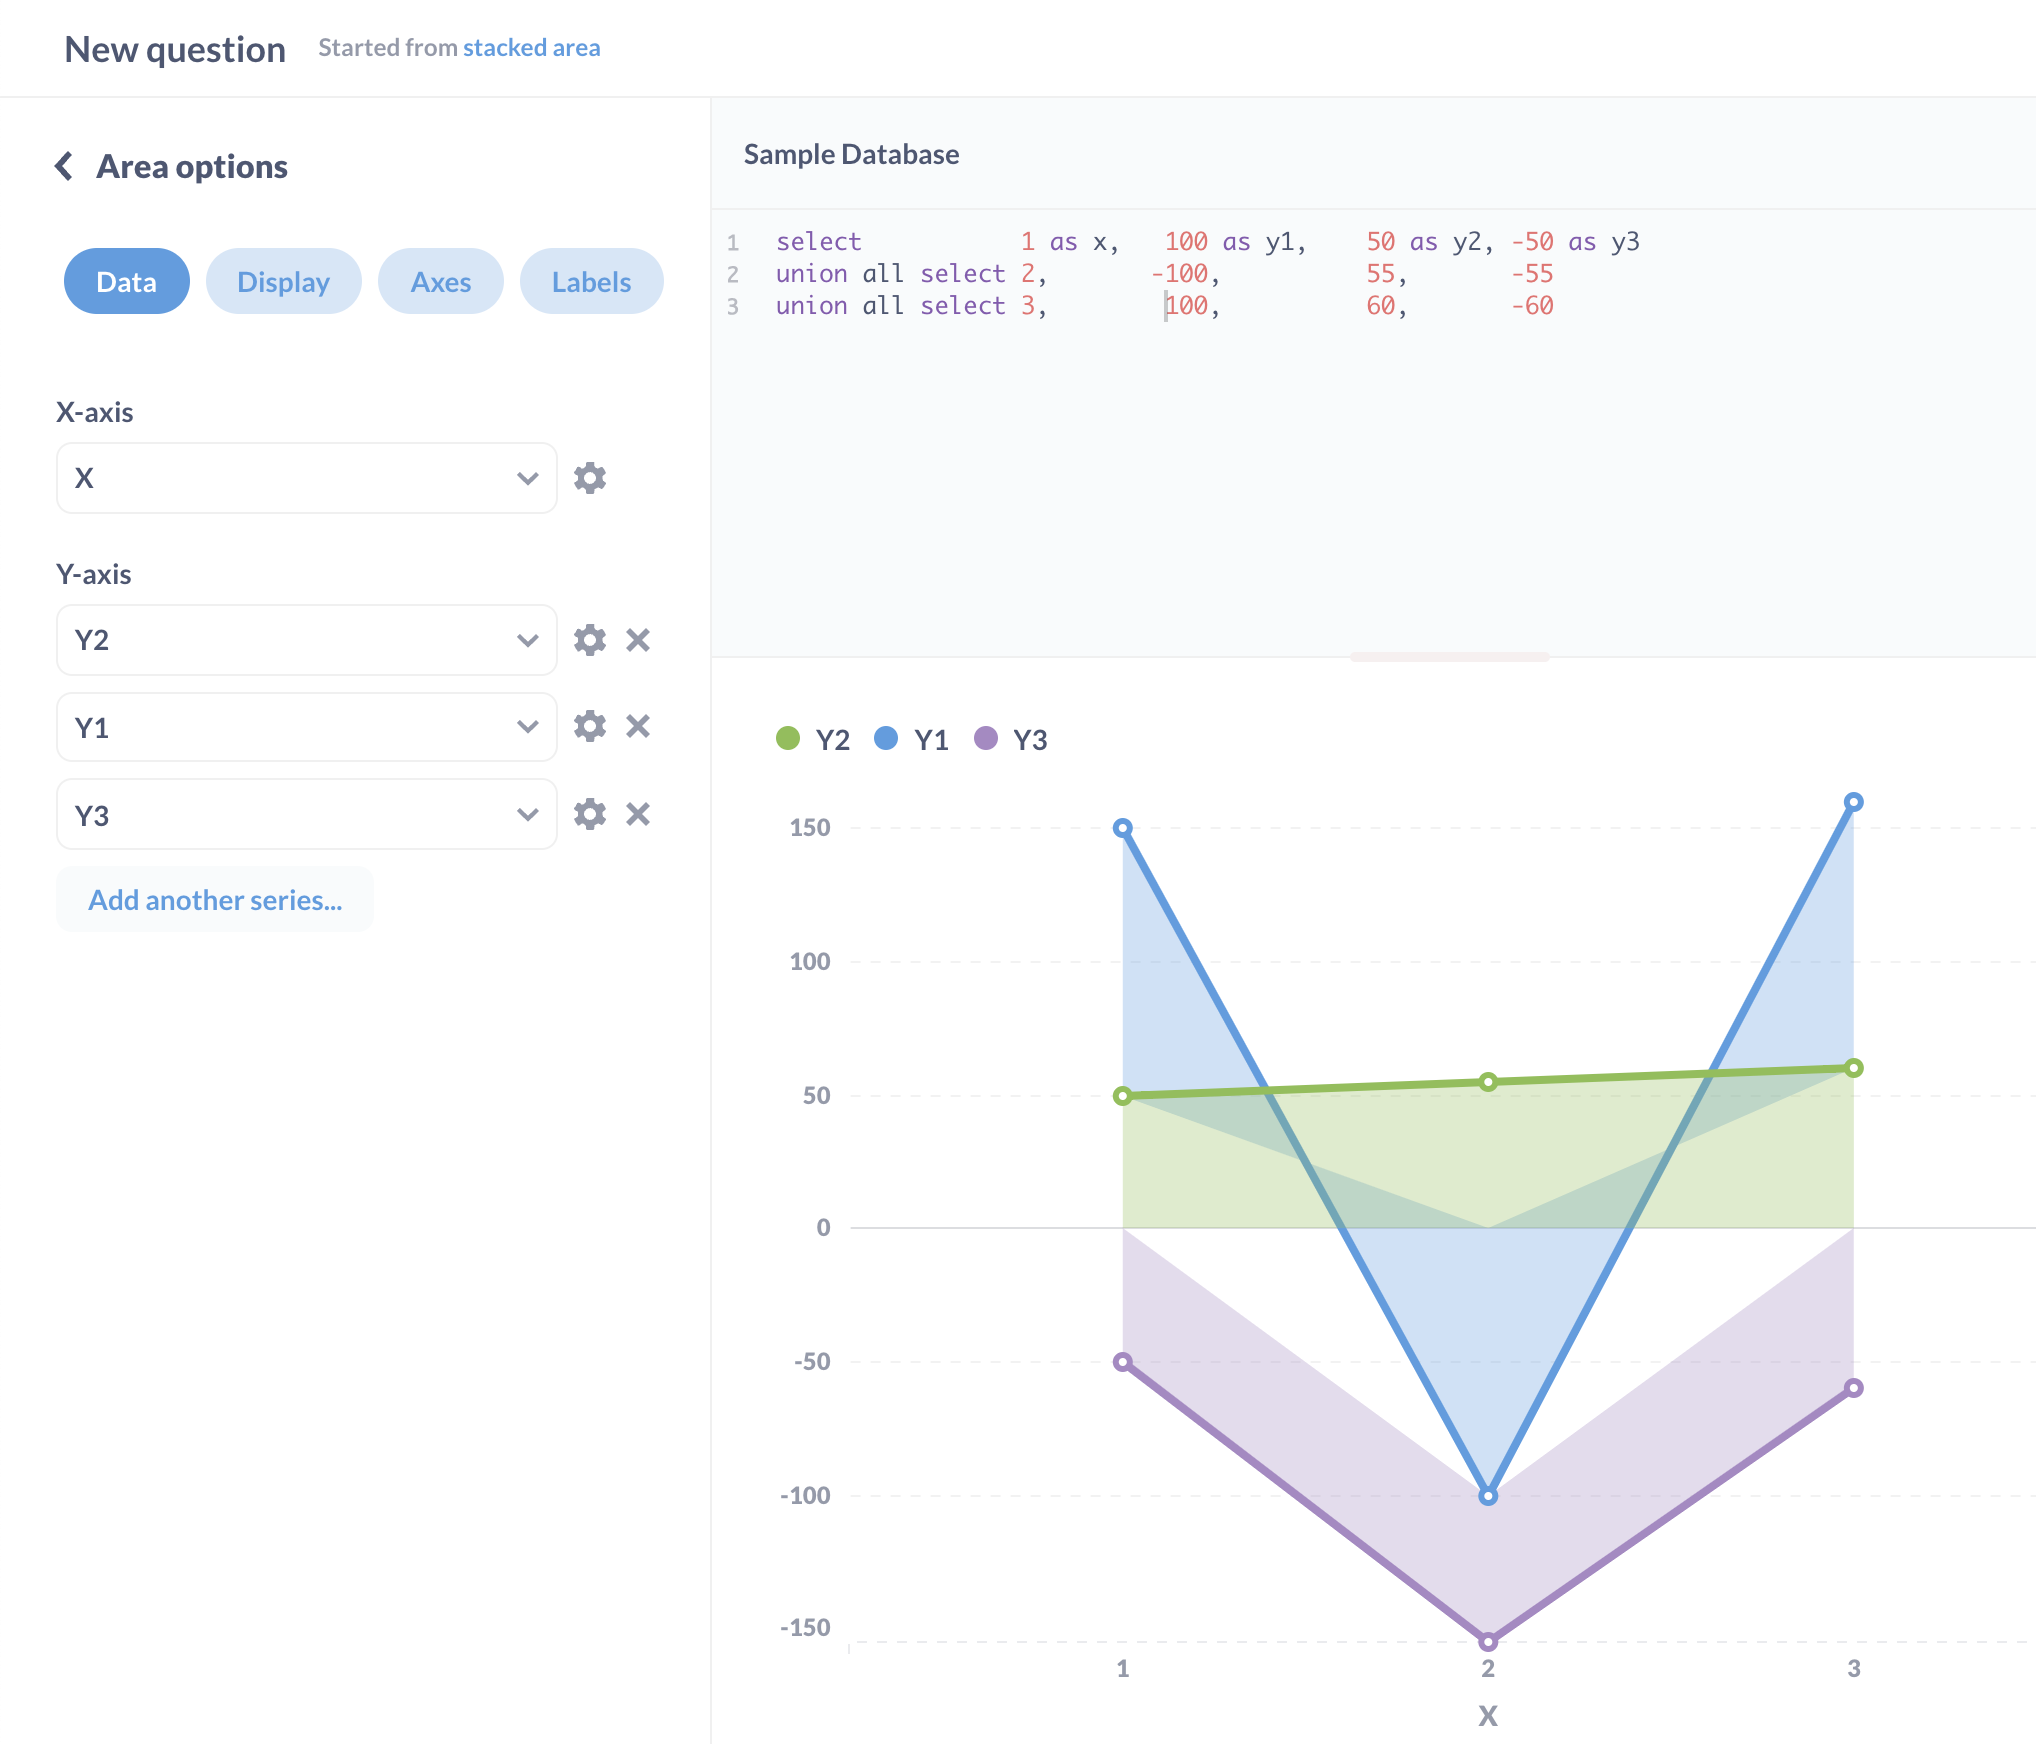Remove the Y2 series with its X icon
Screen dimensions: 2036x1744
tap(638, 640)
